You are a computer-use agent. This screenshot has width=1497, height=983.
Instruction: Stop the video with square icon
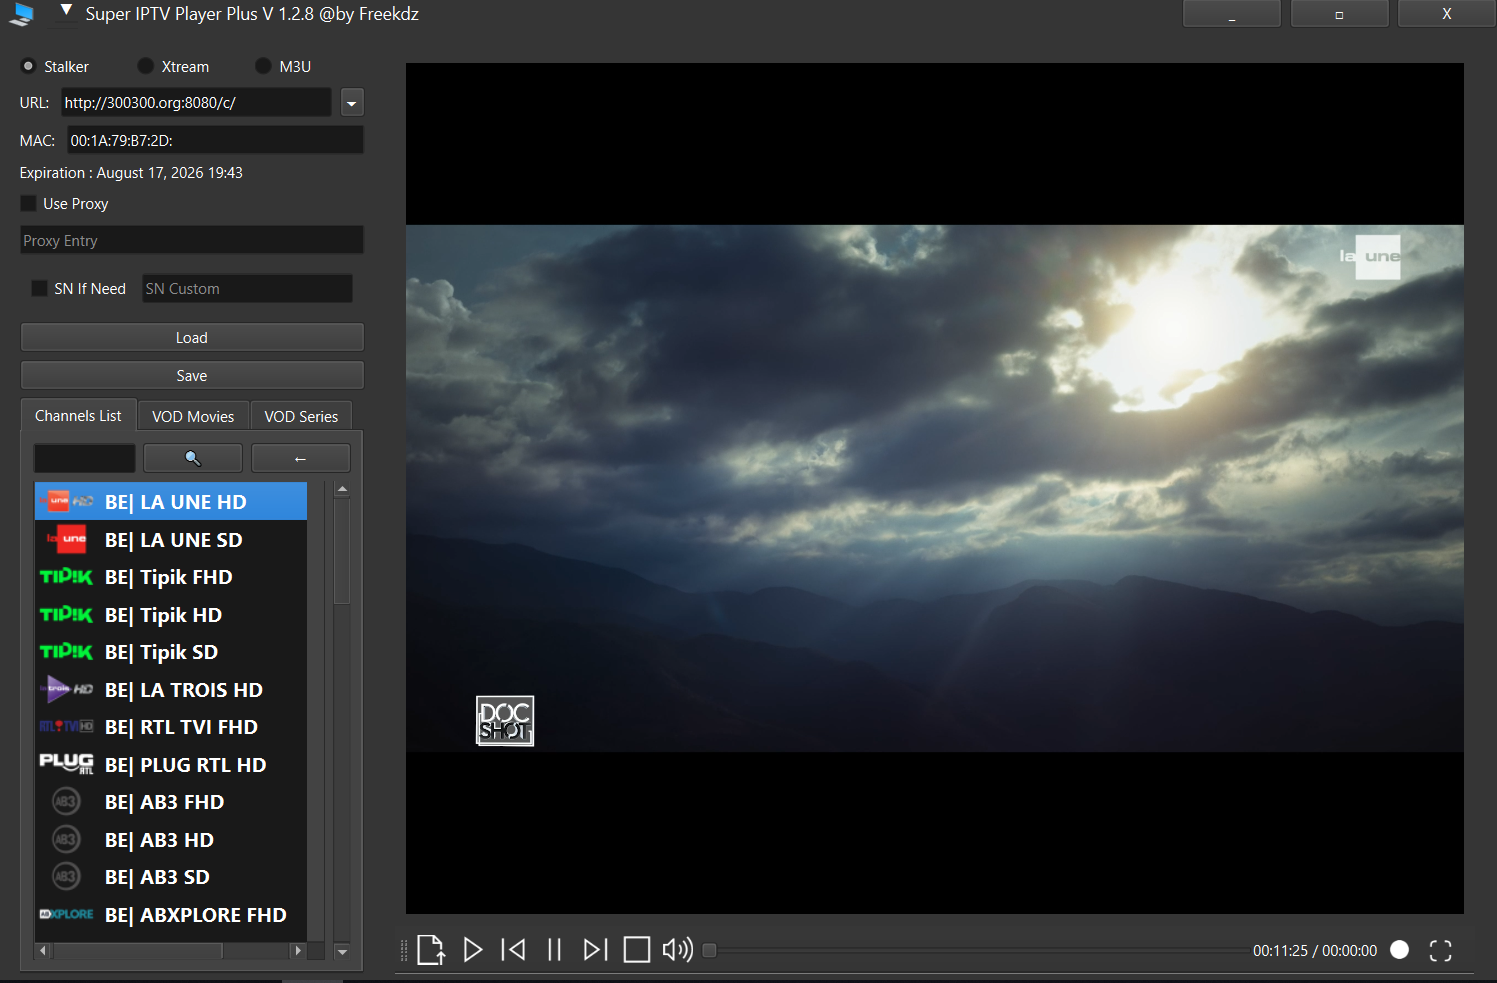coord(636,950)
